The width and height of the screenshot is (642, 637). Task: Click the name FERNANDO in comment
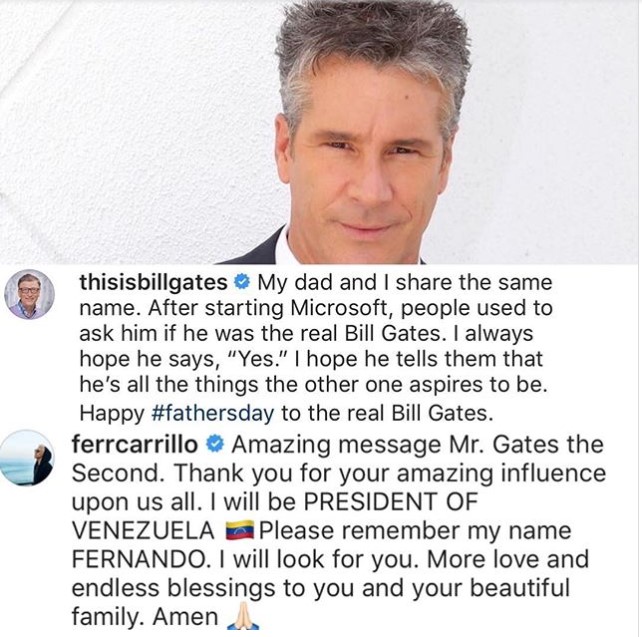pyautogui.click(x=140, y=559)
